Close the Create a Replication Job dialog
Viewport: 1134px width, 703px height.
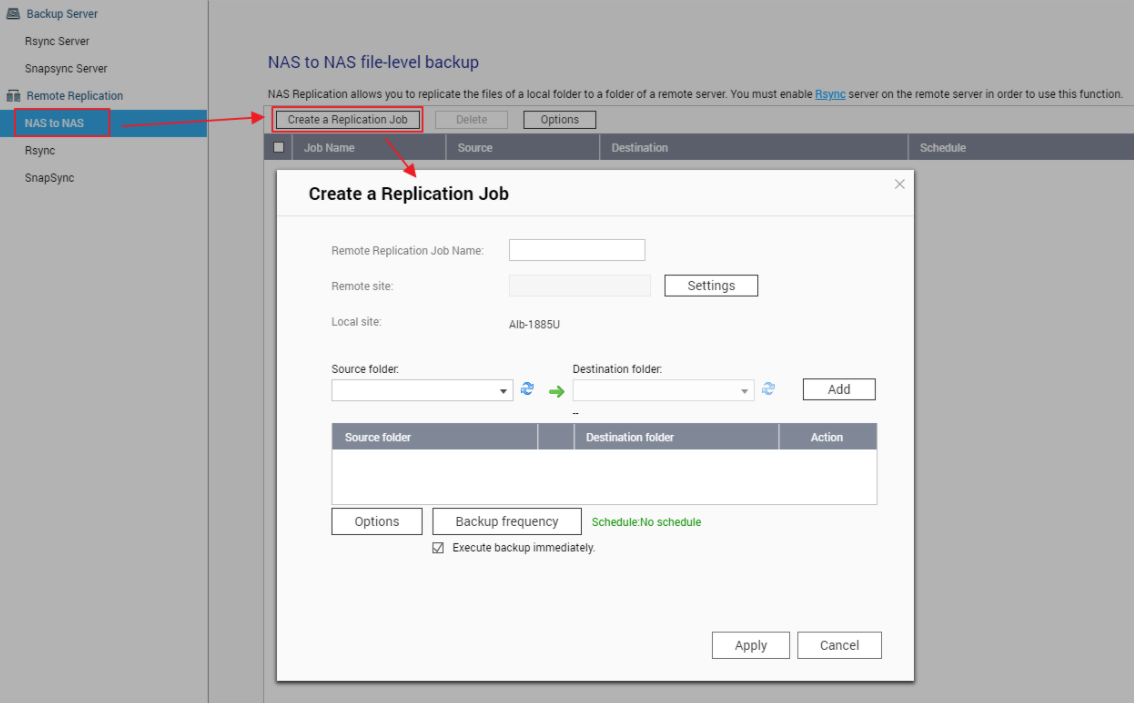pos(899,184)
